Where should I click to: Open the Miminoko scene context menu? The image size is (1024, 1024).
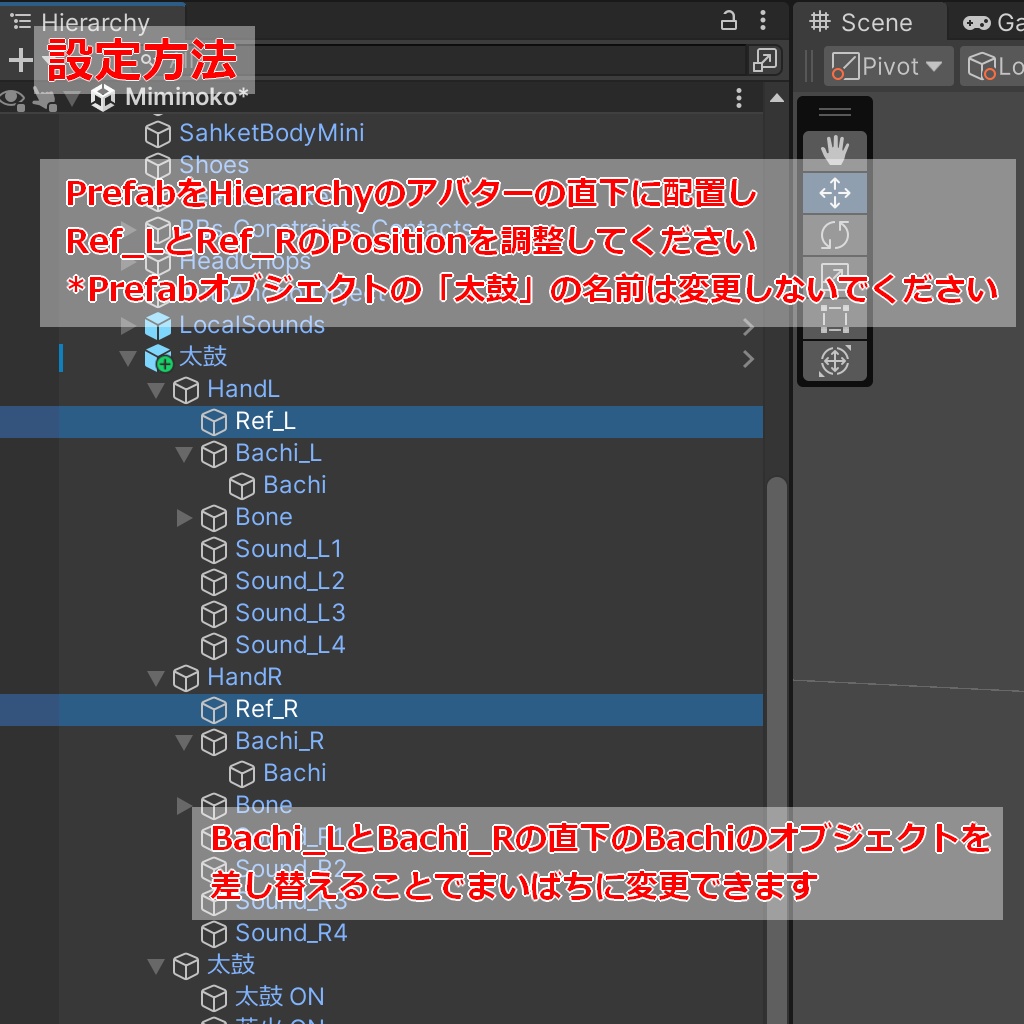[x=739, y=98]
